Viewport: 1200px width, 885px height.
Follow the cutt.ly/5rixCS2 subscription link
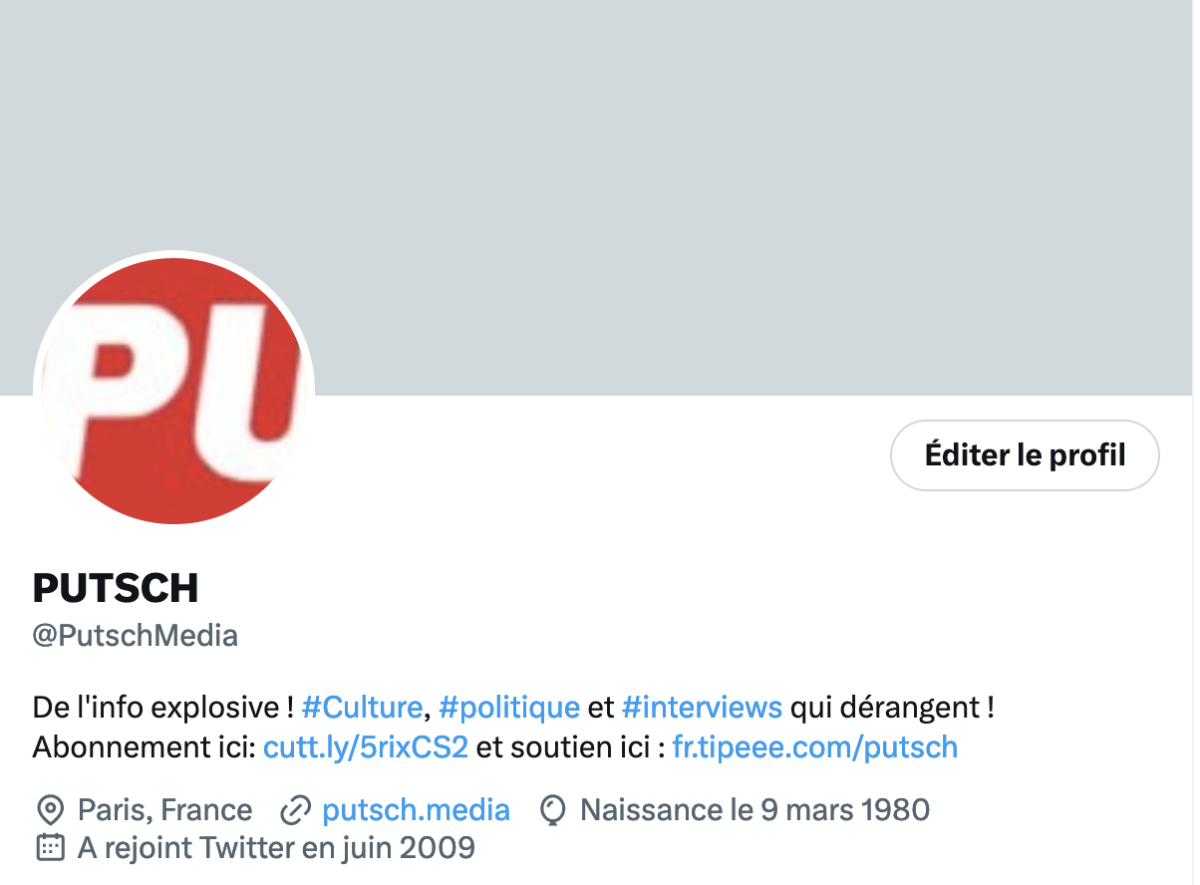tap(366, 747)
